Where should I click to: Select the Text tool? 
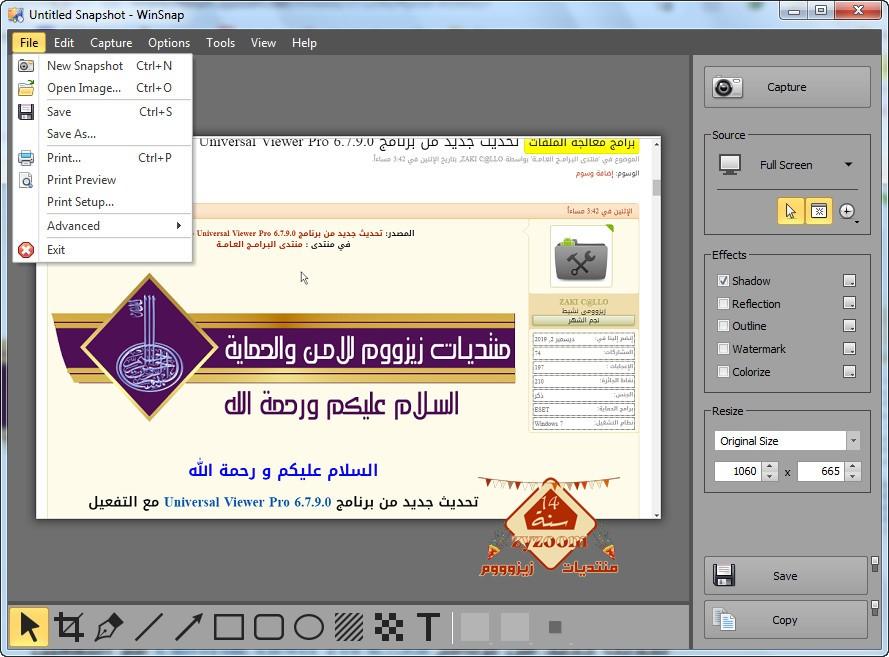pyautogui.click(x=429, y=627)
